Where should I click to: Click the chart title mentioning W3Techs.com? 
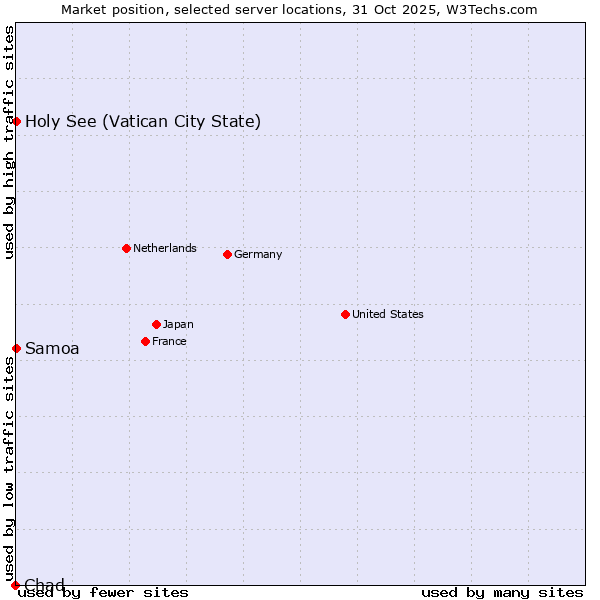click(299, 9)
